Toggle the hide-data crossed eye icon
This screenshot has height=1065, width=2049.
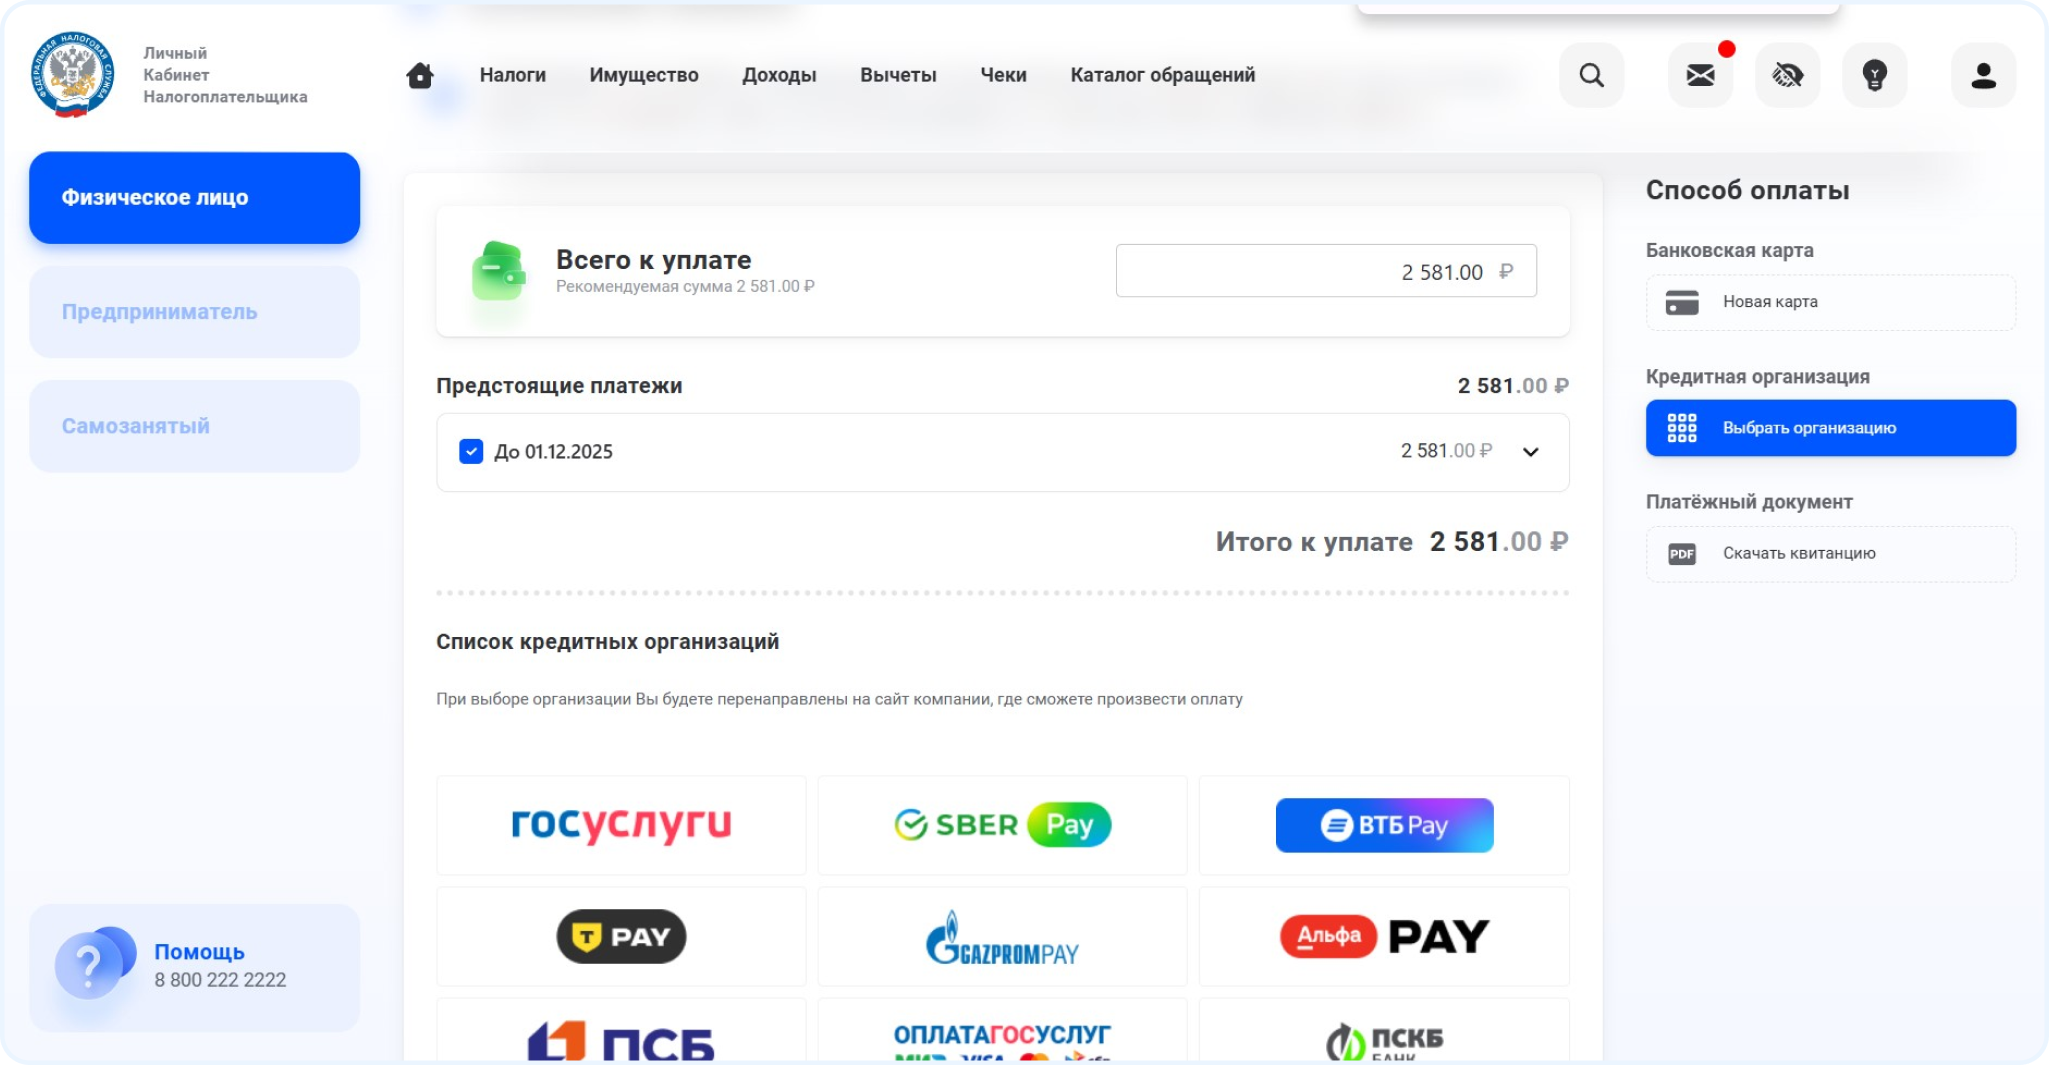pyautogui.click(x=1787, y=75)
